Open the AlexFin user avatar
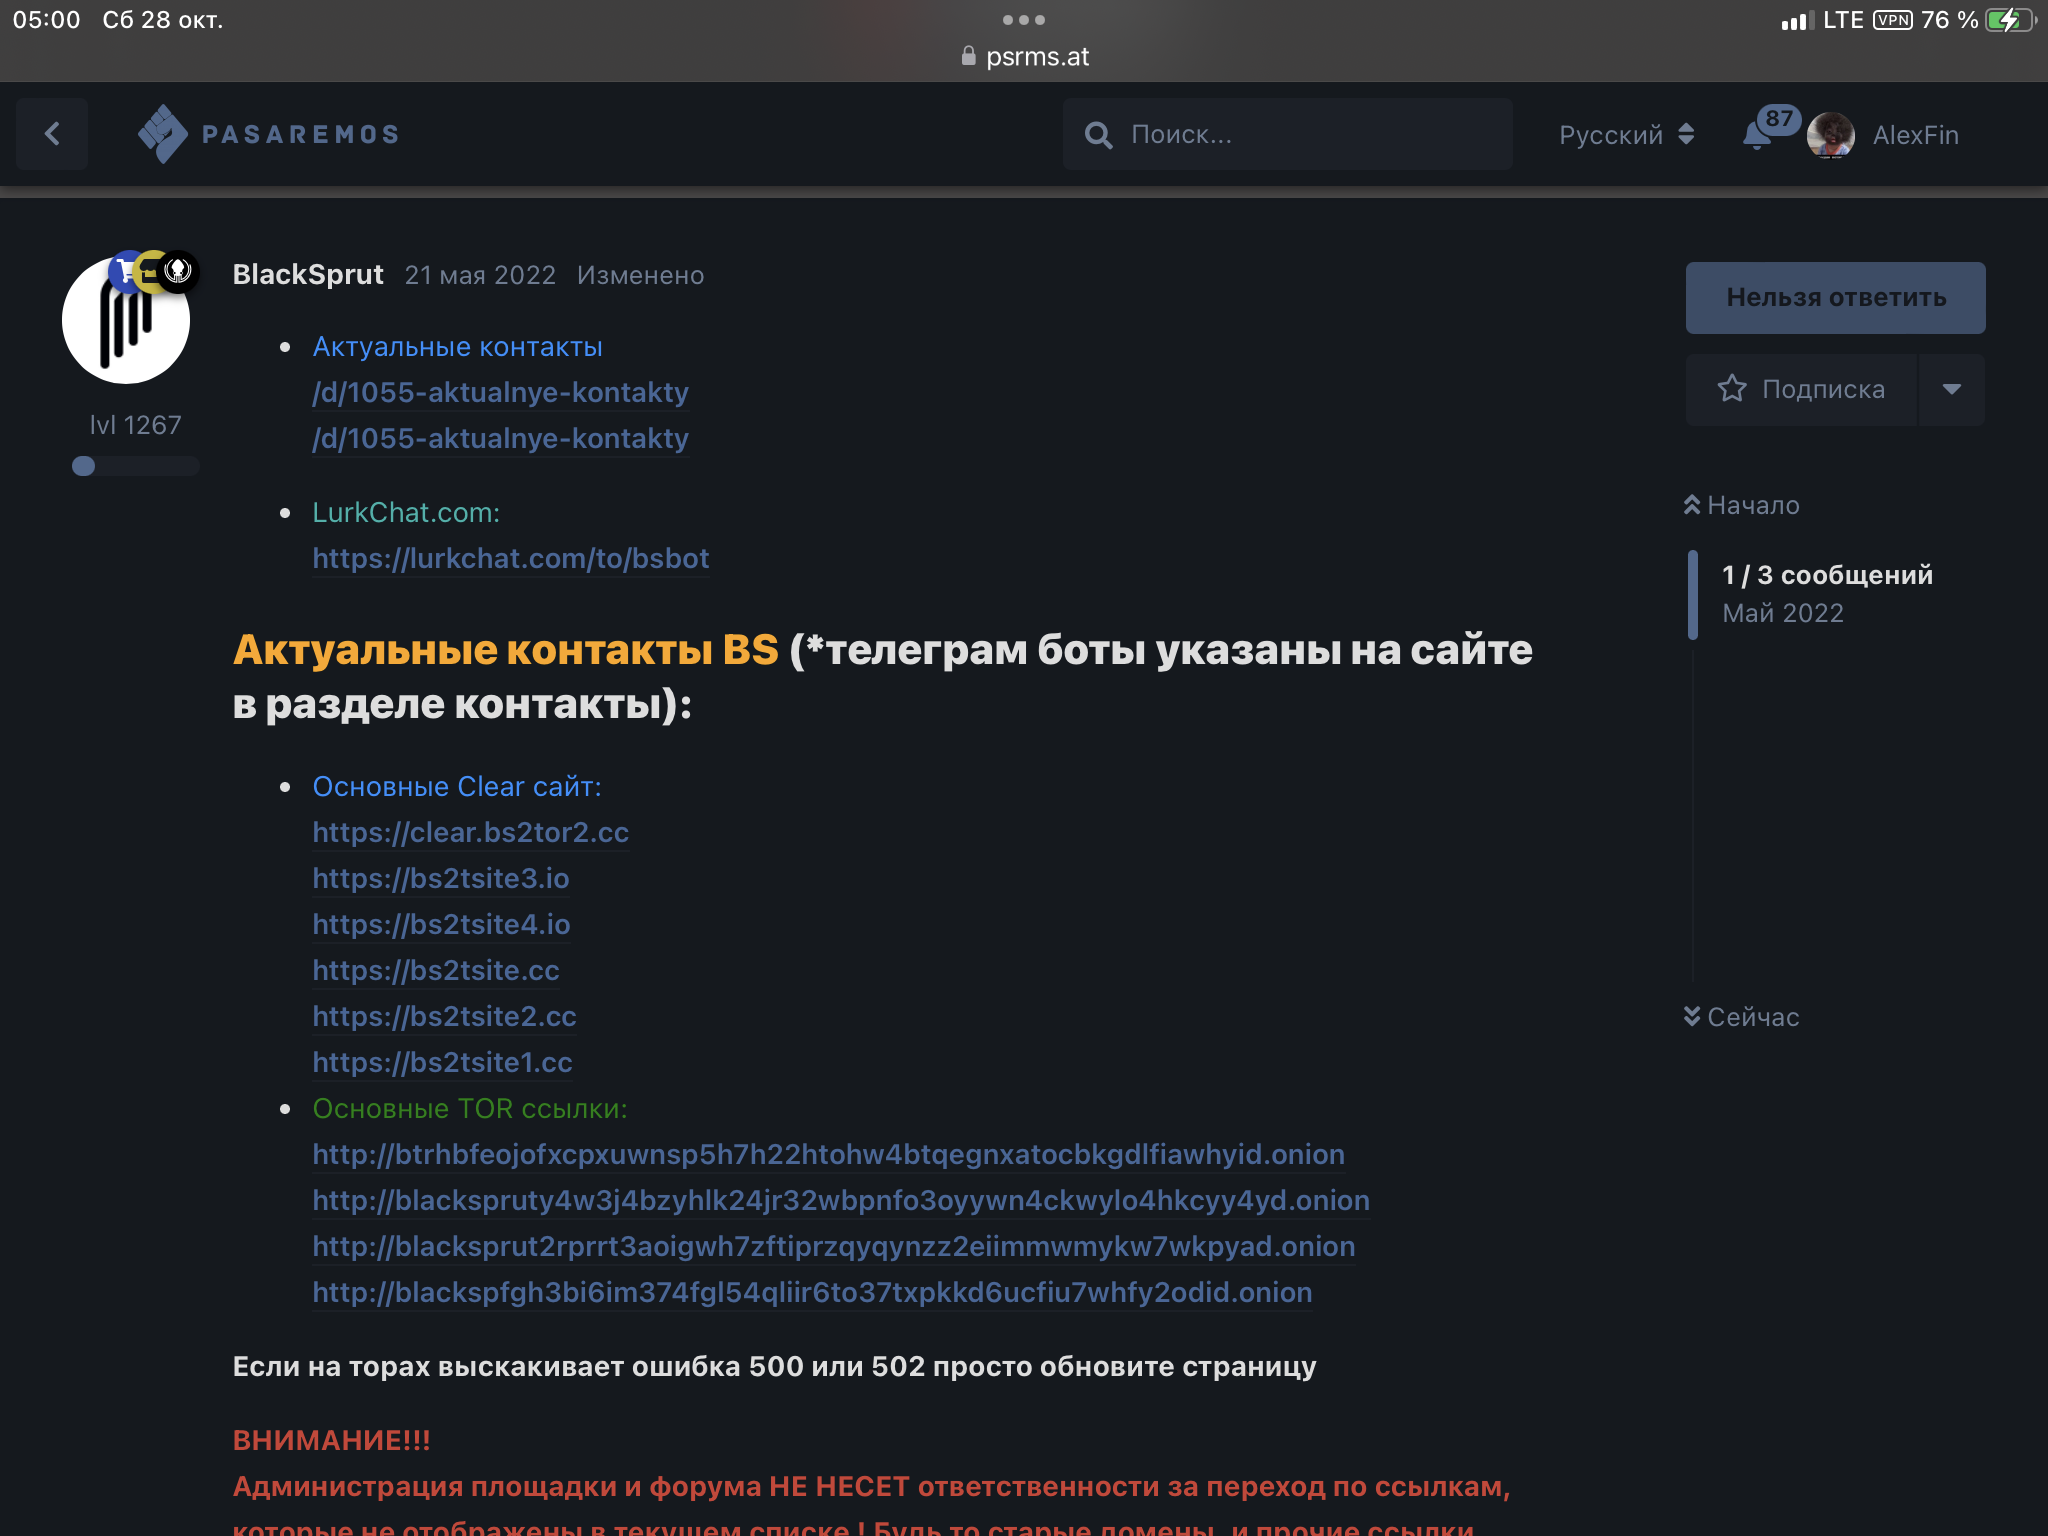 click(x=1830, y=135)
